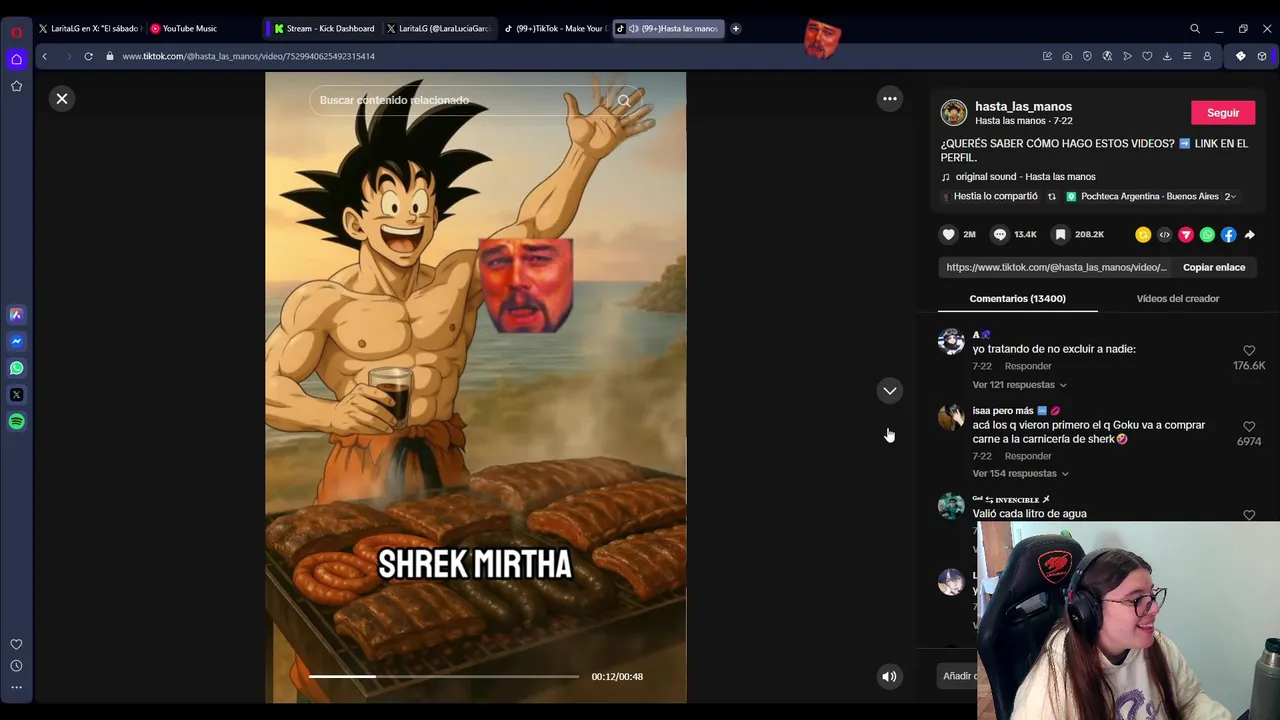Switch to TikTok - Make Your Day tab
The image size is (1280, 720).
(554, 28)
